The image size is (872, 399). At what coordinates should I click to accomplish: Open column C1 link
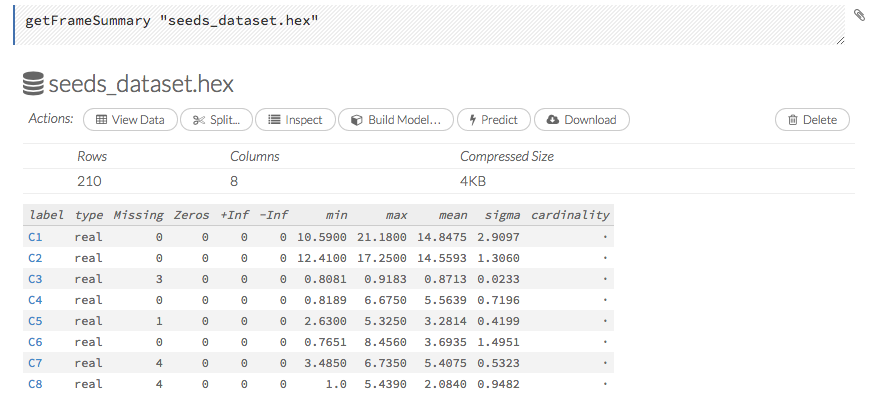pos(35,237)
